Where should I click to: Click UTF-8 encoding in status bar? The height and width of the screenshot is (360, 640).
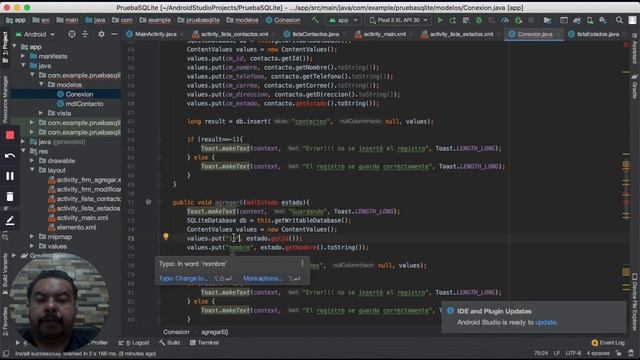(x=573, y=353)
